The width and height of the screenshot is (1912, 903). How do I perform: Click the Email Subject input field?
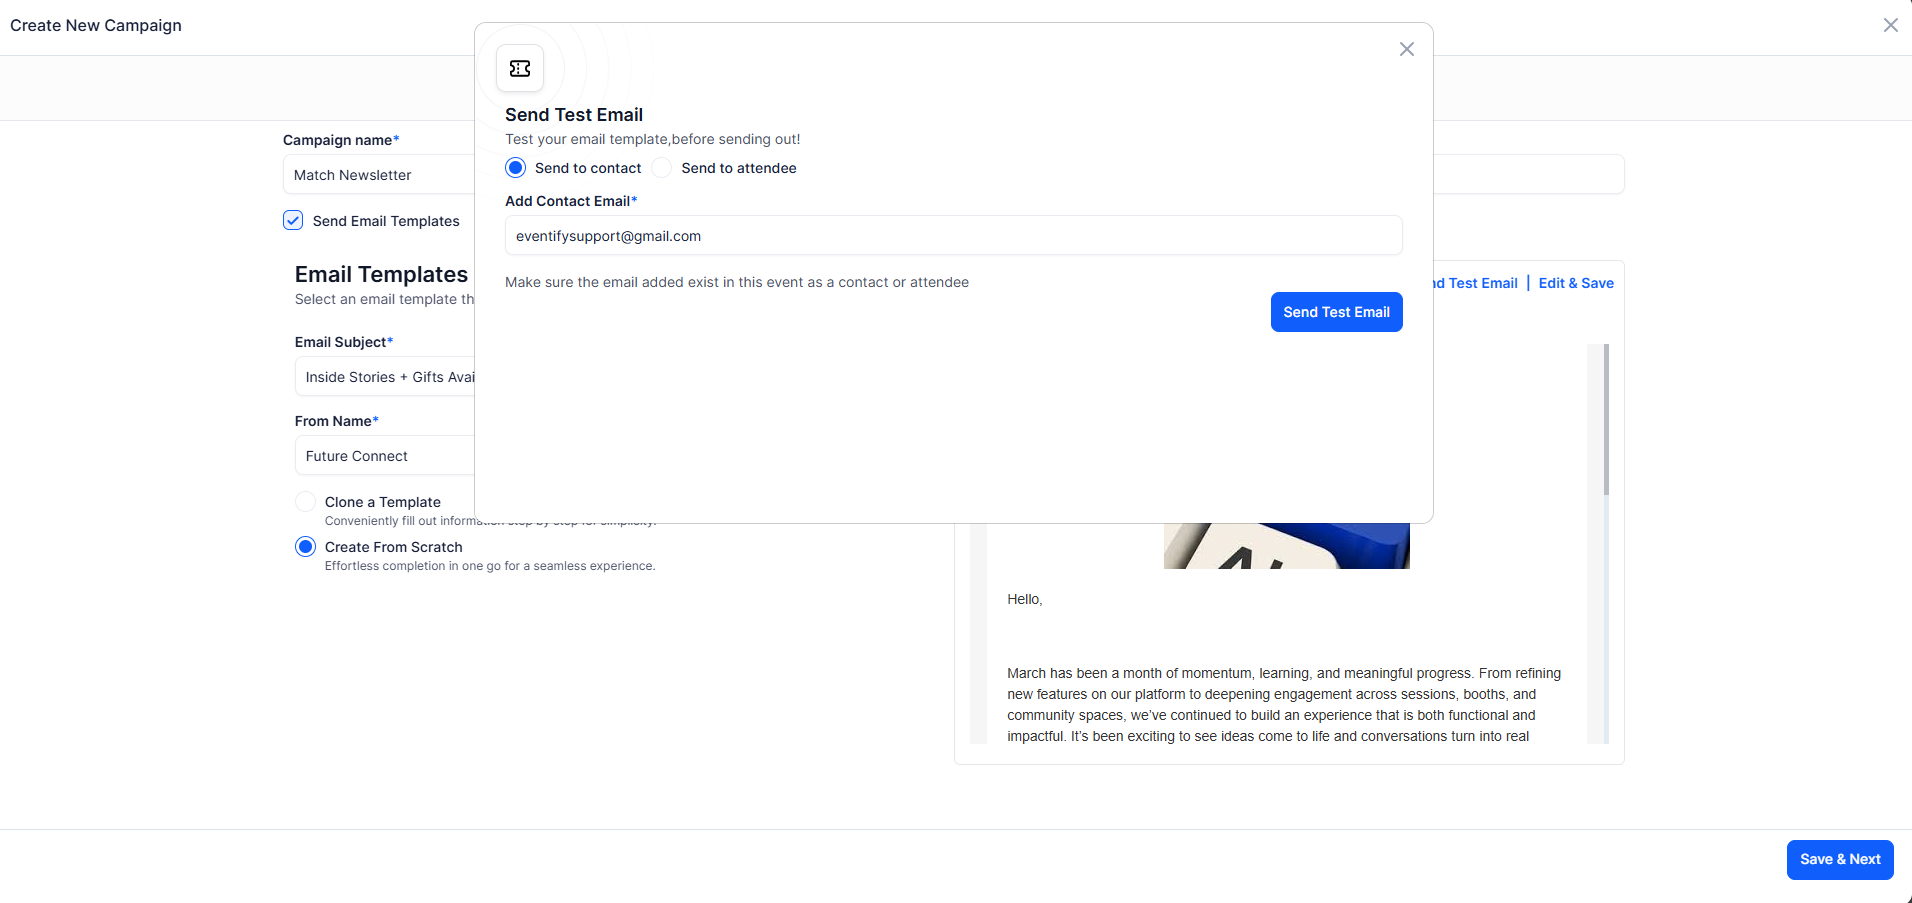pos(385,377)
